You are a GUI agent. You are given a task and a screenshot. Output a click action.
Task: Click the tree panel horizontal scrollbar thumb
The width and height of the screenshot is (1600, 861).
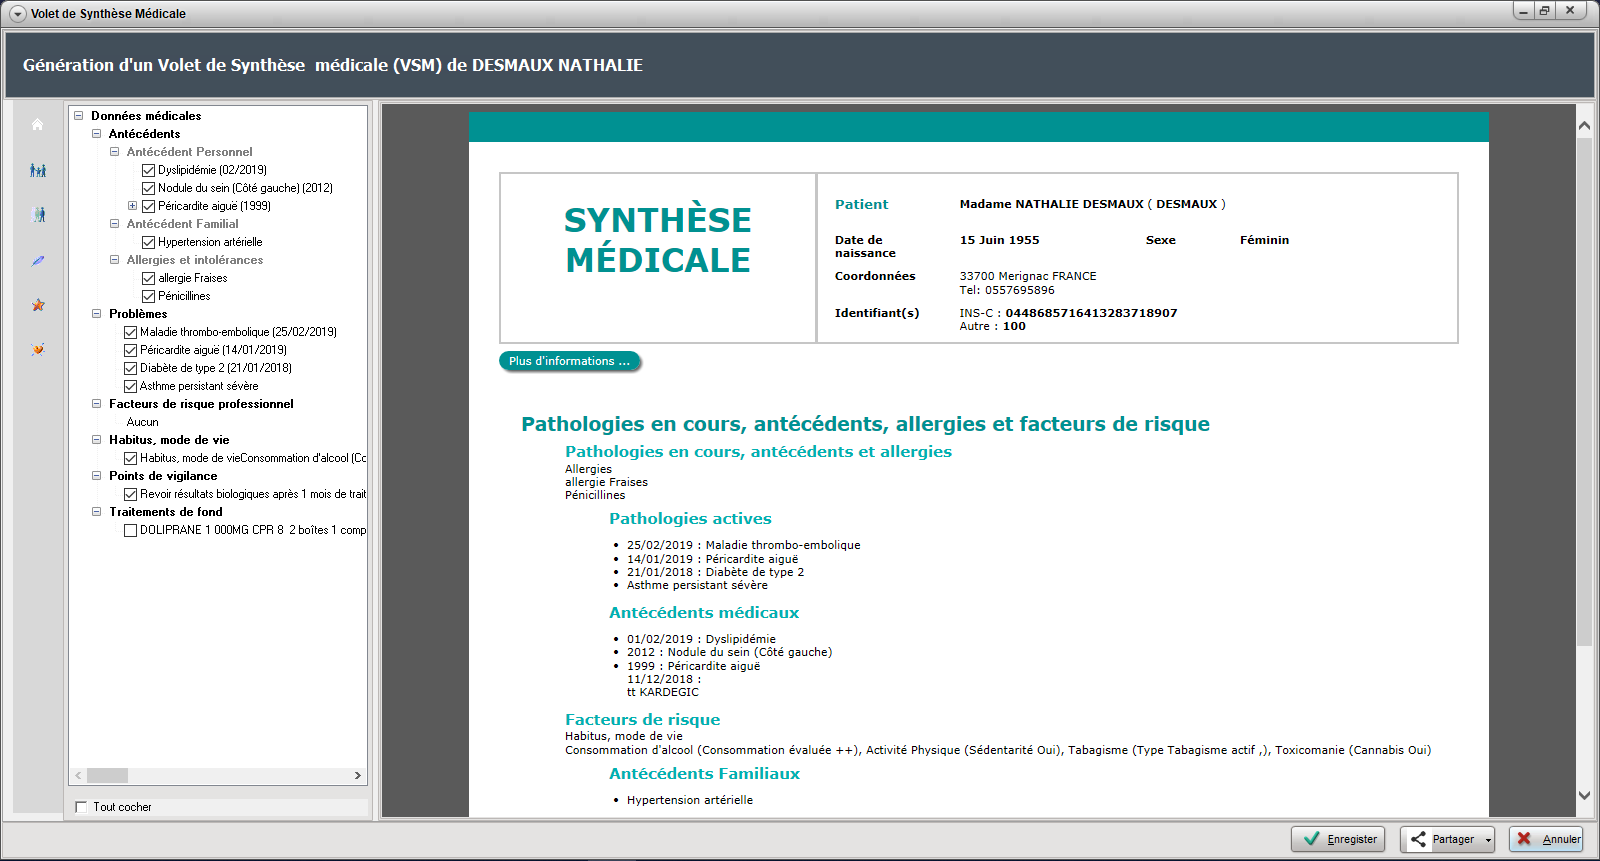107,776
